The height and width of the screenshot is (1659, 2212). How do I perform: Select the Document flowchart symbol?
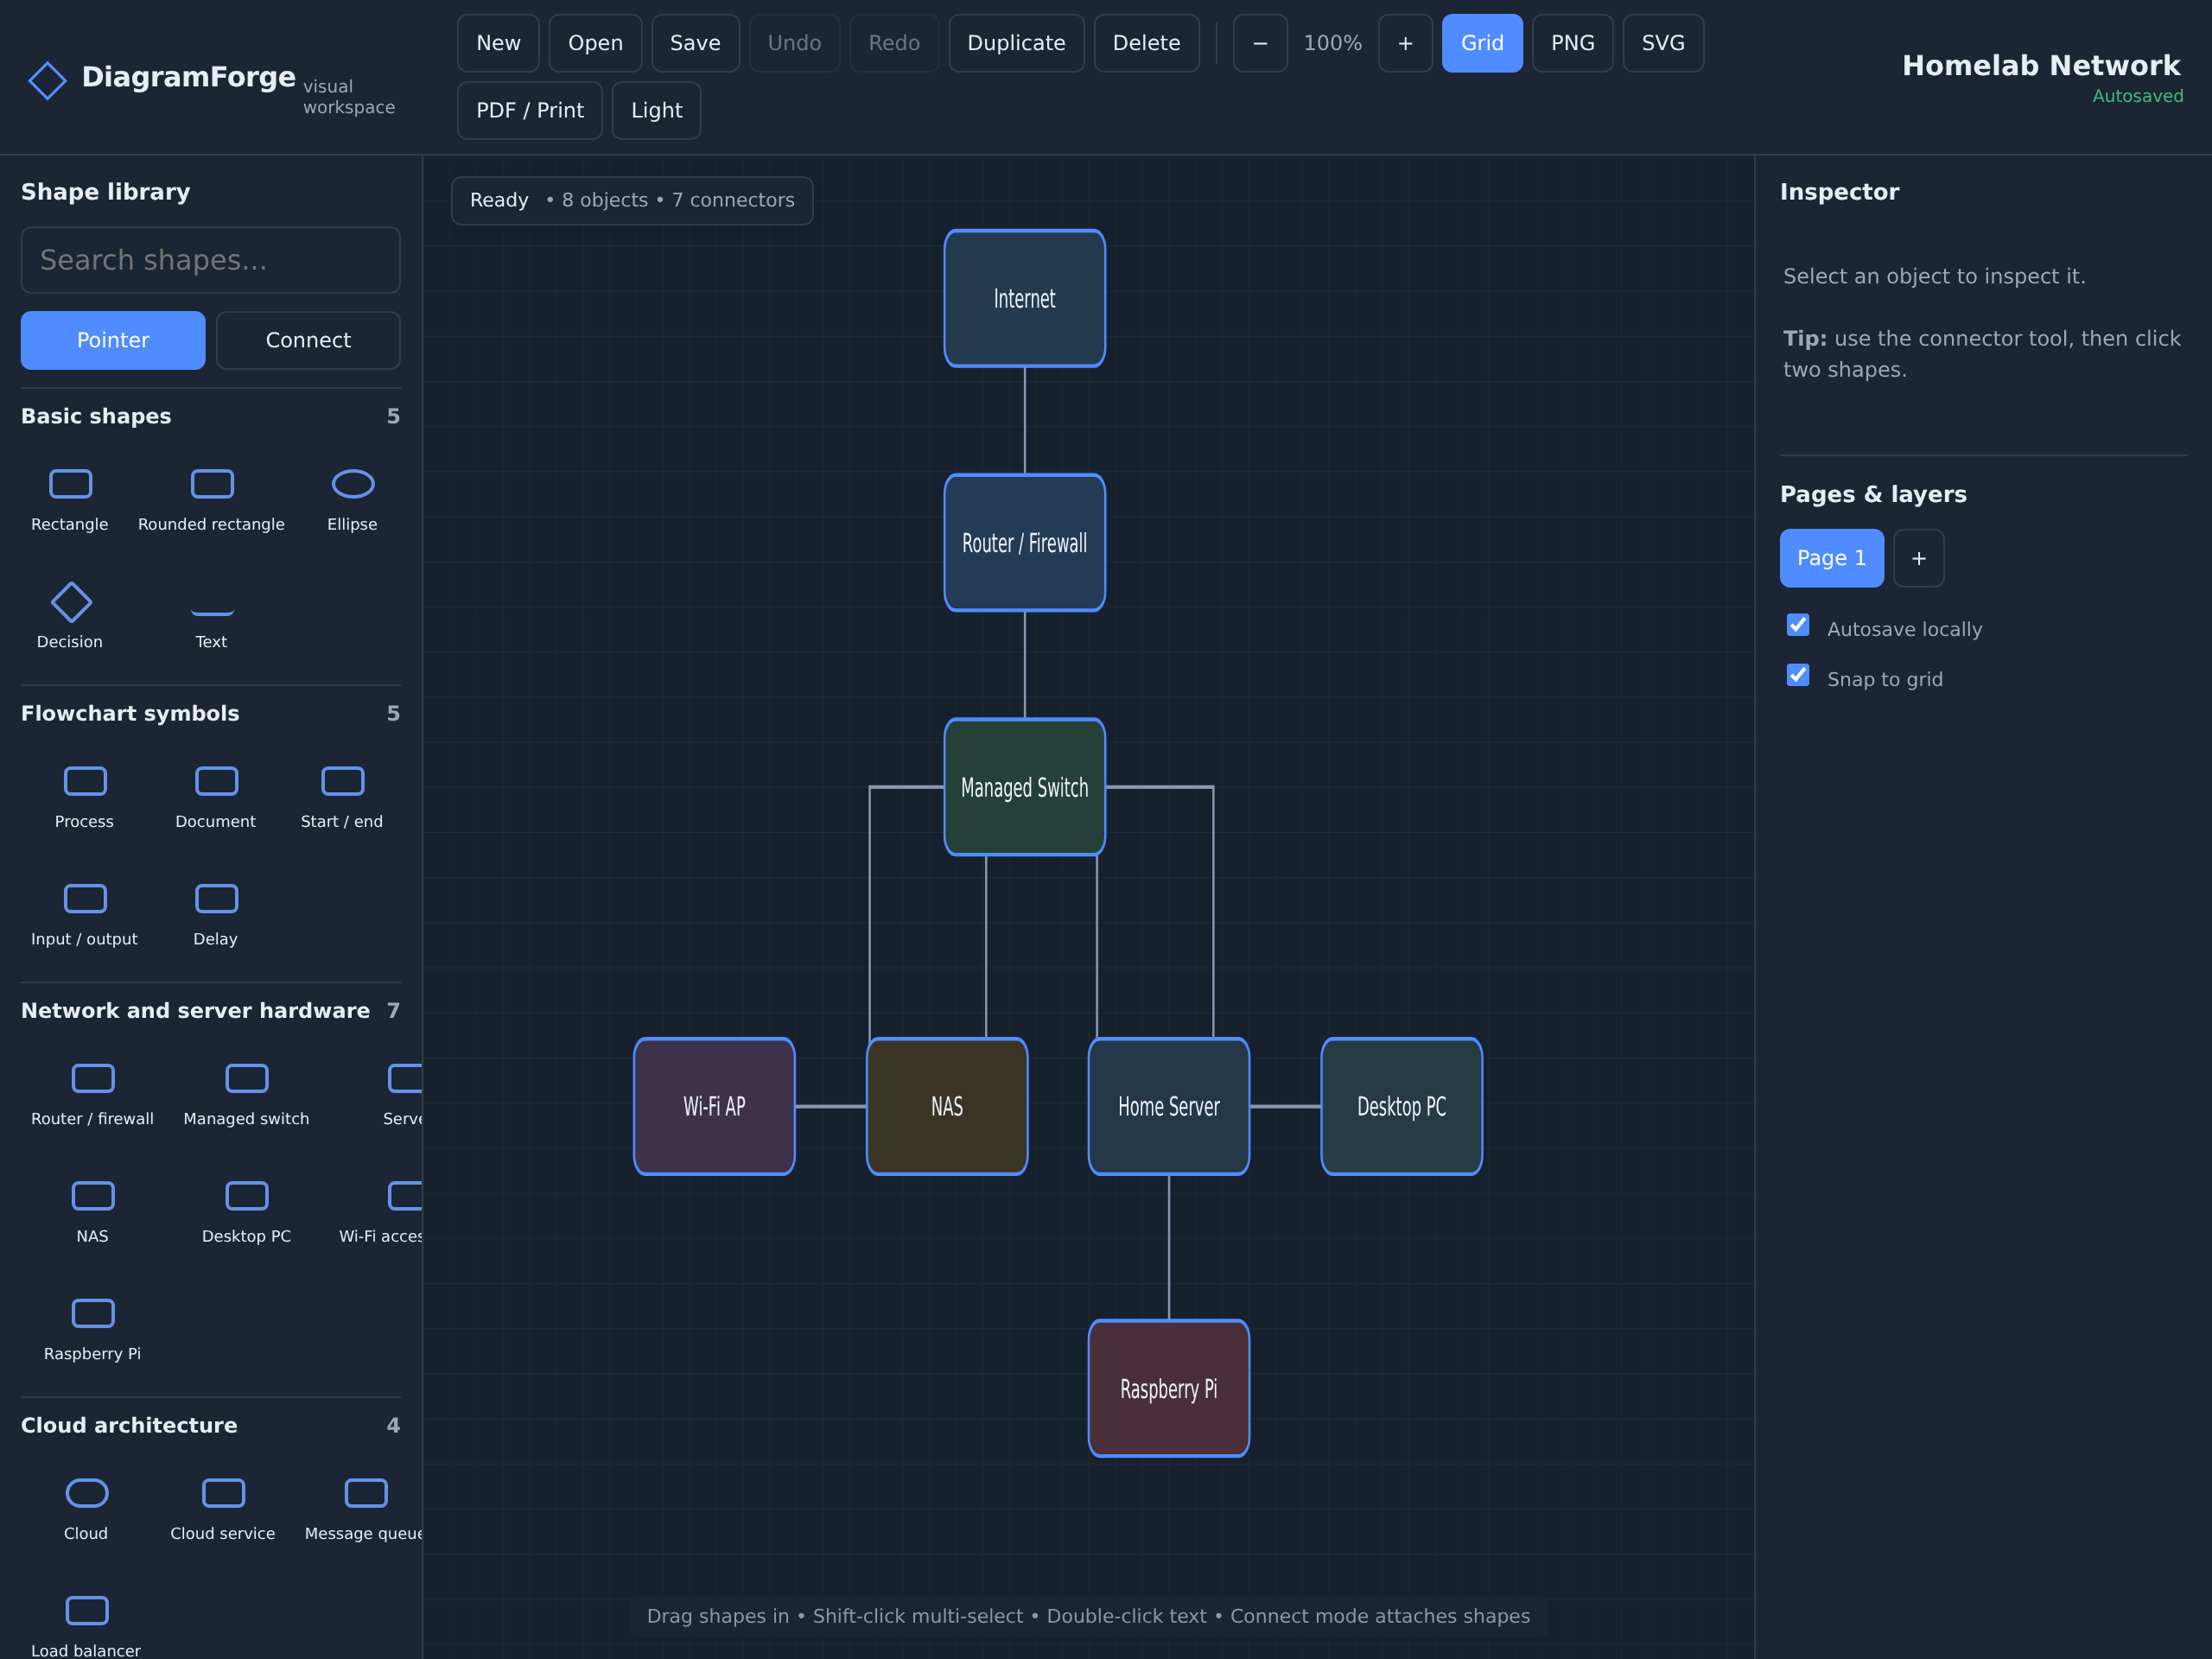pos(216,781)
